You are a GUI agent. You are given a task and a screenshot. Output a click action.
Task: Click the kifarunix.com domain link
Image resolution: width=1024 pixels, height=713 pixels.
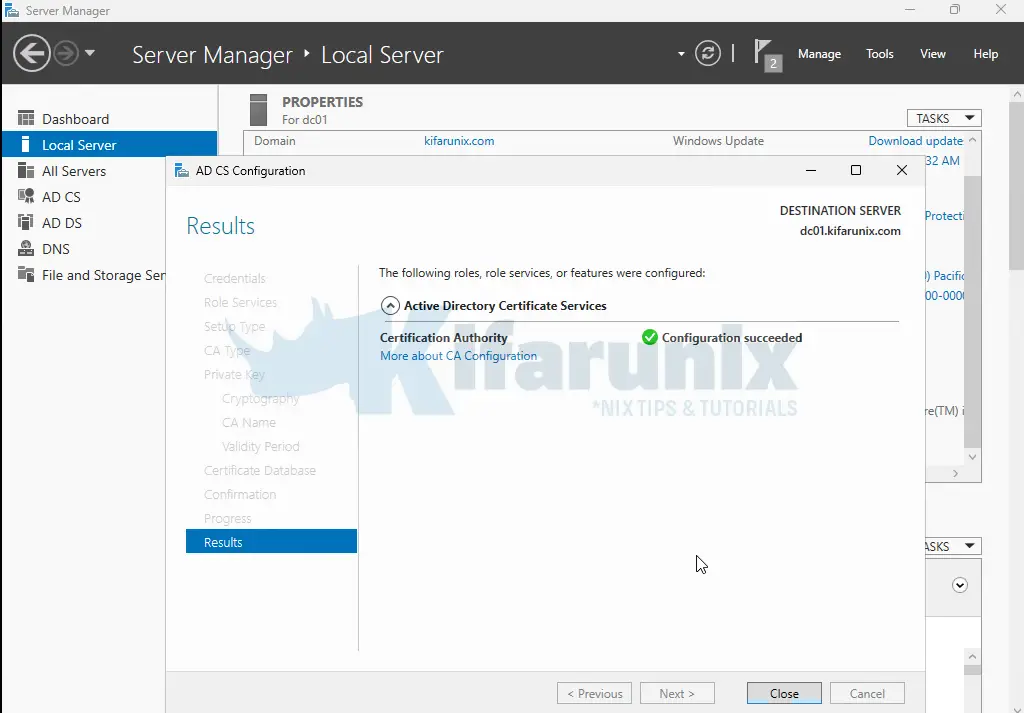point(458,141)
